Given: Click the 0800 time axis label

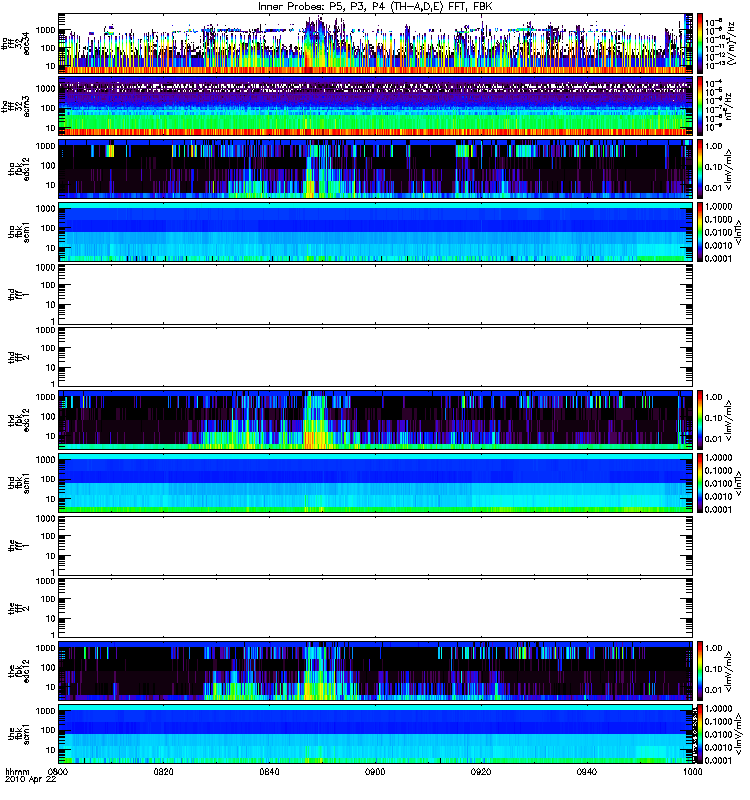Looking at the screenshot, I should point(58,772).
